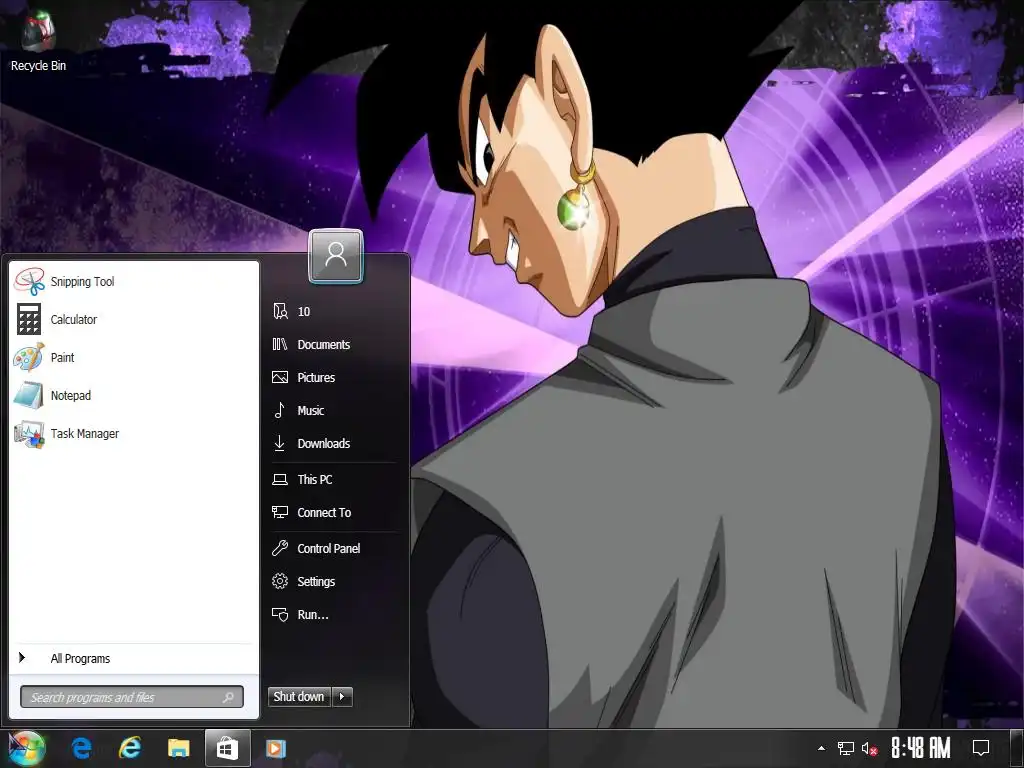The width and height of the screenshot is (1024, 768).
Task: Start Paint from the program list
Action: click(134, 357)
